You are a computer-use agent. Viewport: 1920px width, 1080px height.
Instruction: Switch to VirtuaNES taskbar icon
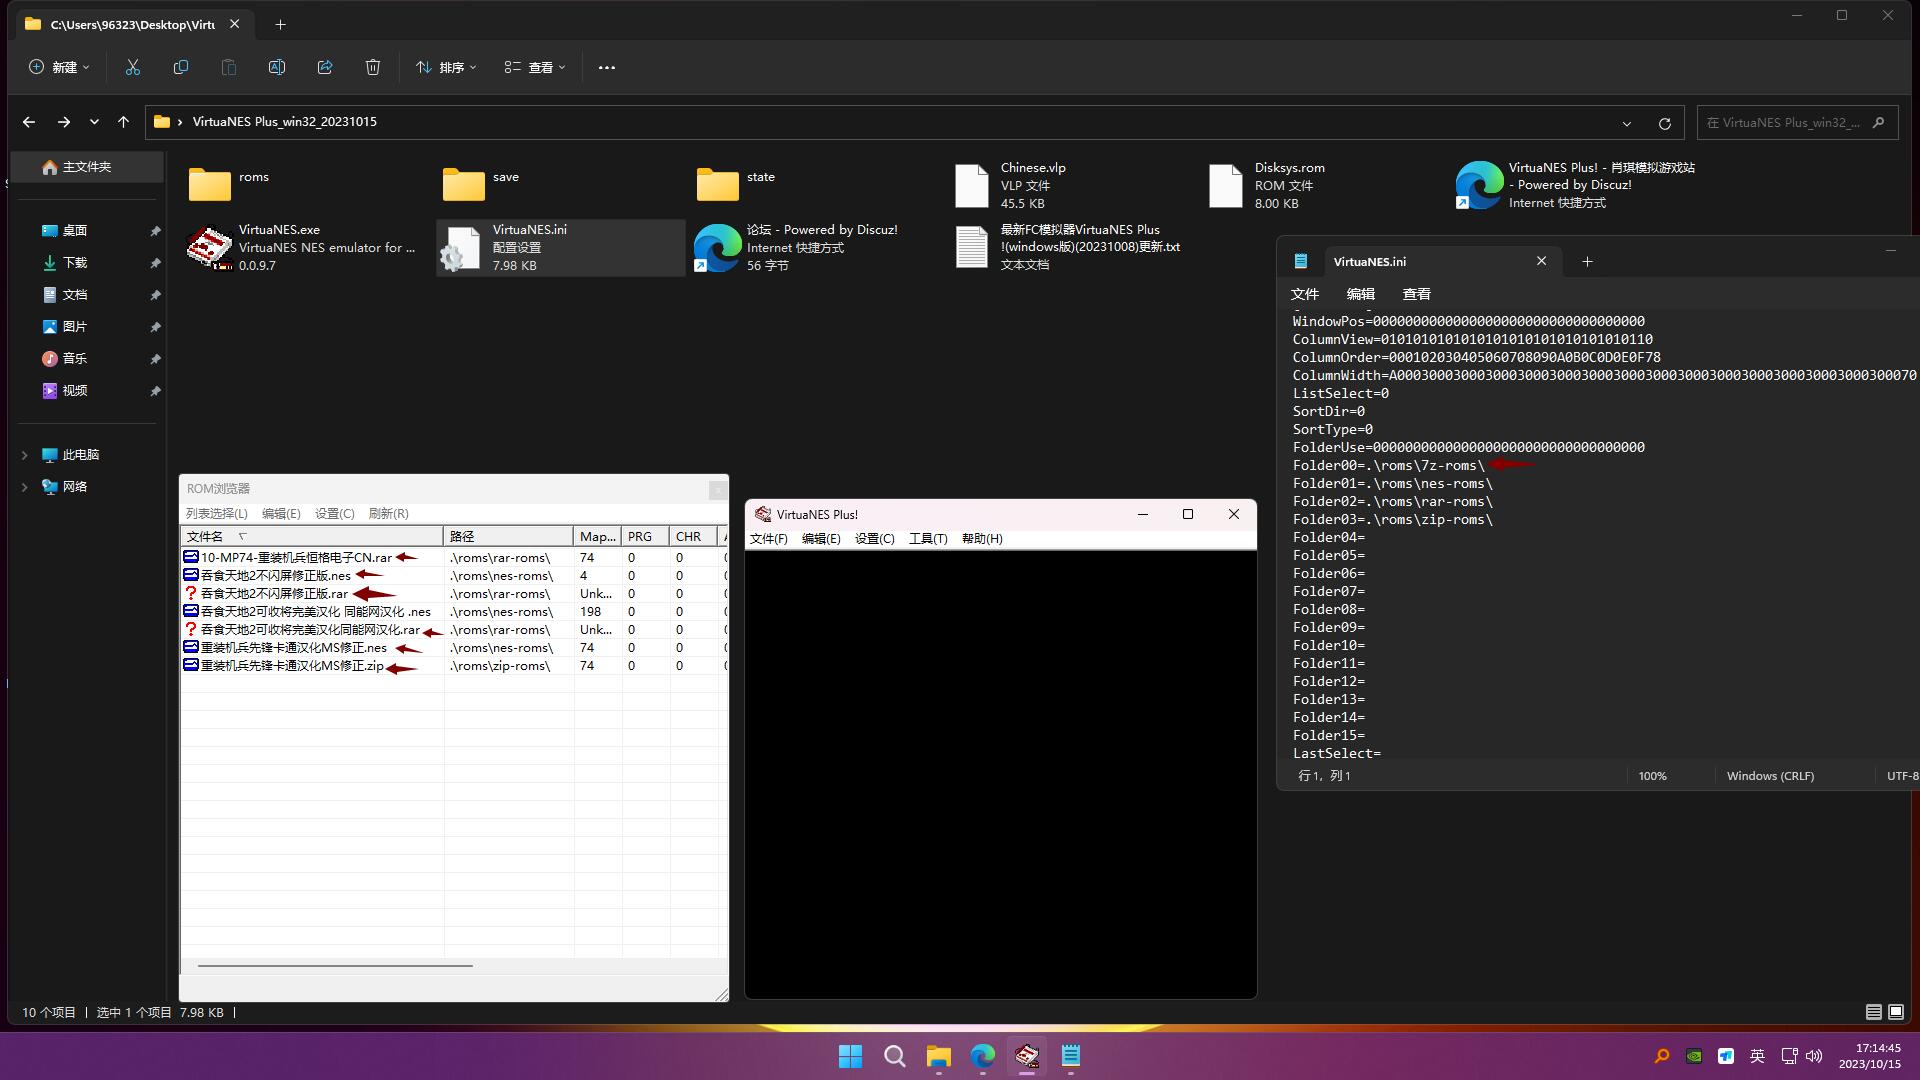tap(1026, 1056)
